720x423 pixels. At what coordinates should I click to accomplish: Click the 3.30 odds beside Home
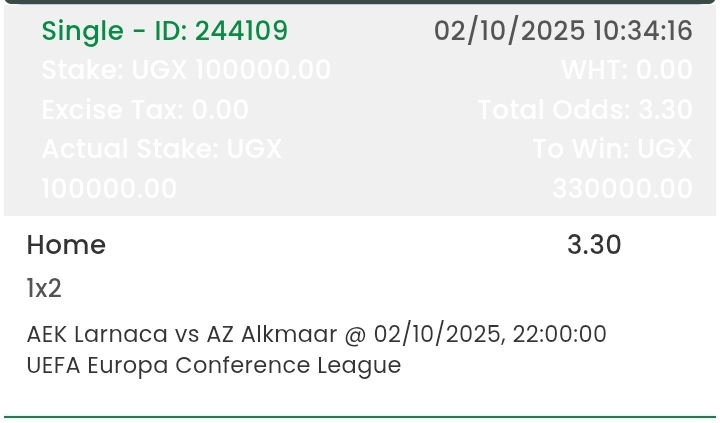594,245
